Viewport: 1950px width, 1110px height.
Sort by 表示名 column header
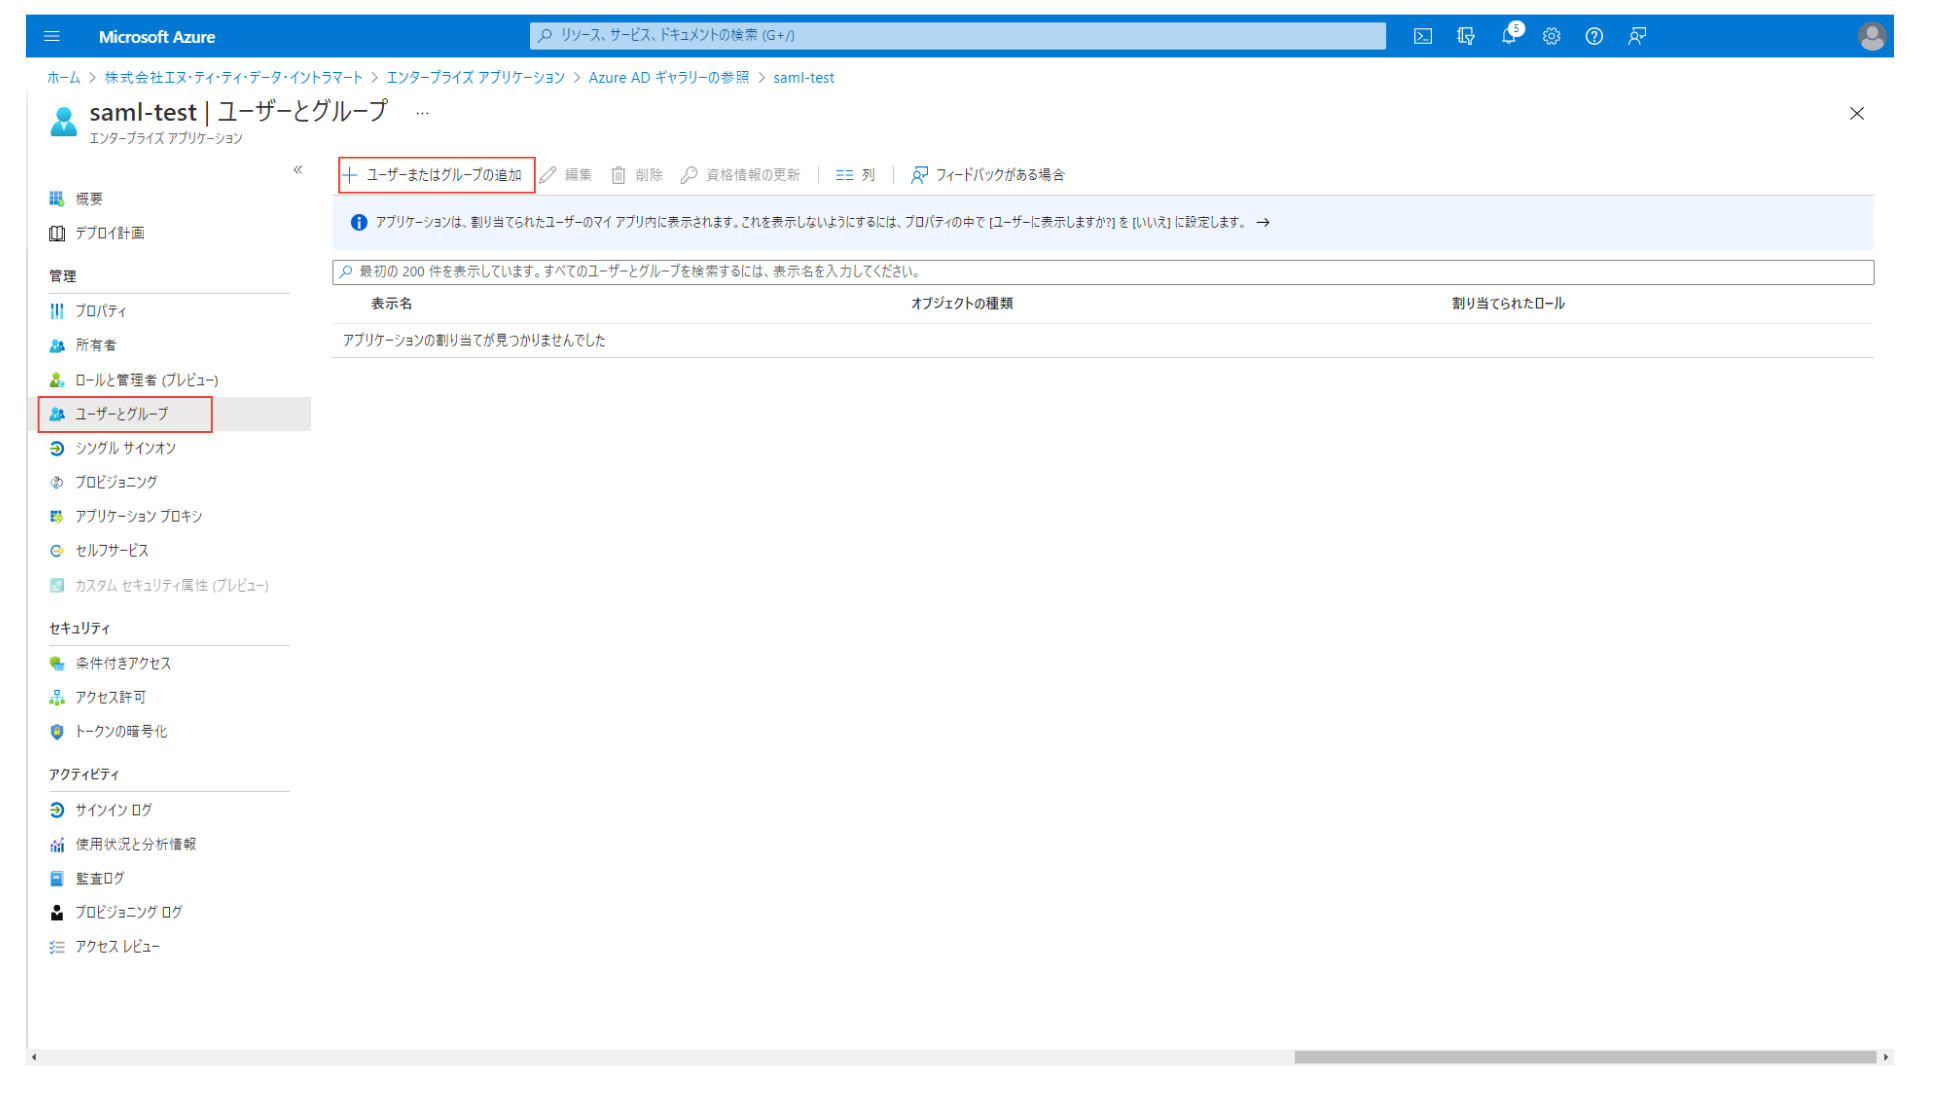(391, 304)
